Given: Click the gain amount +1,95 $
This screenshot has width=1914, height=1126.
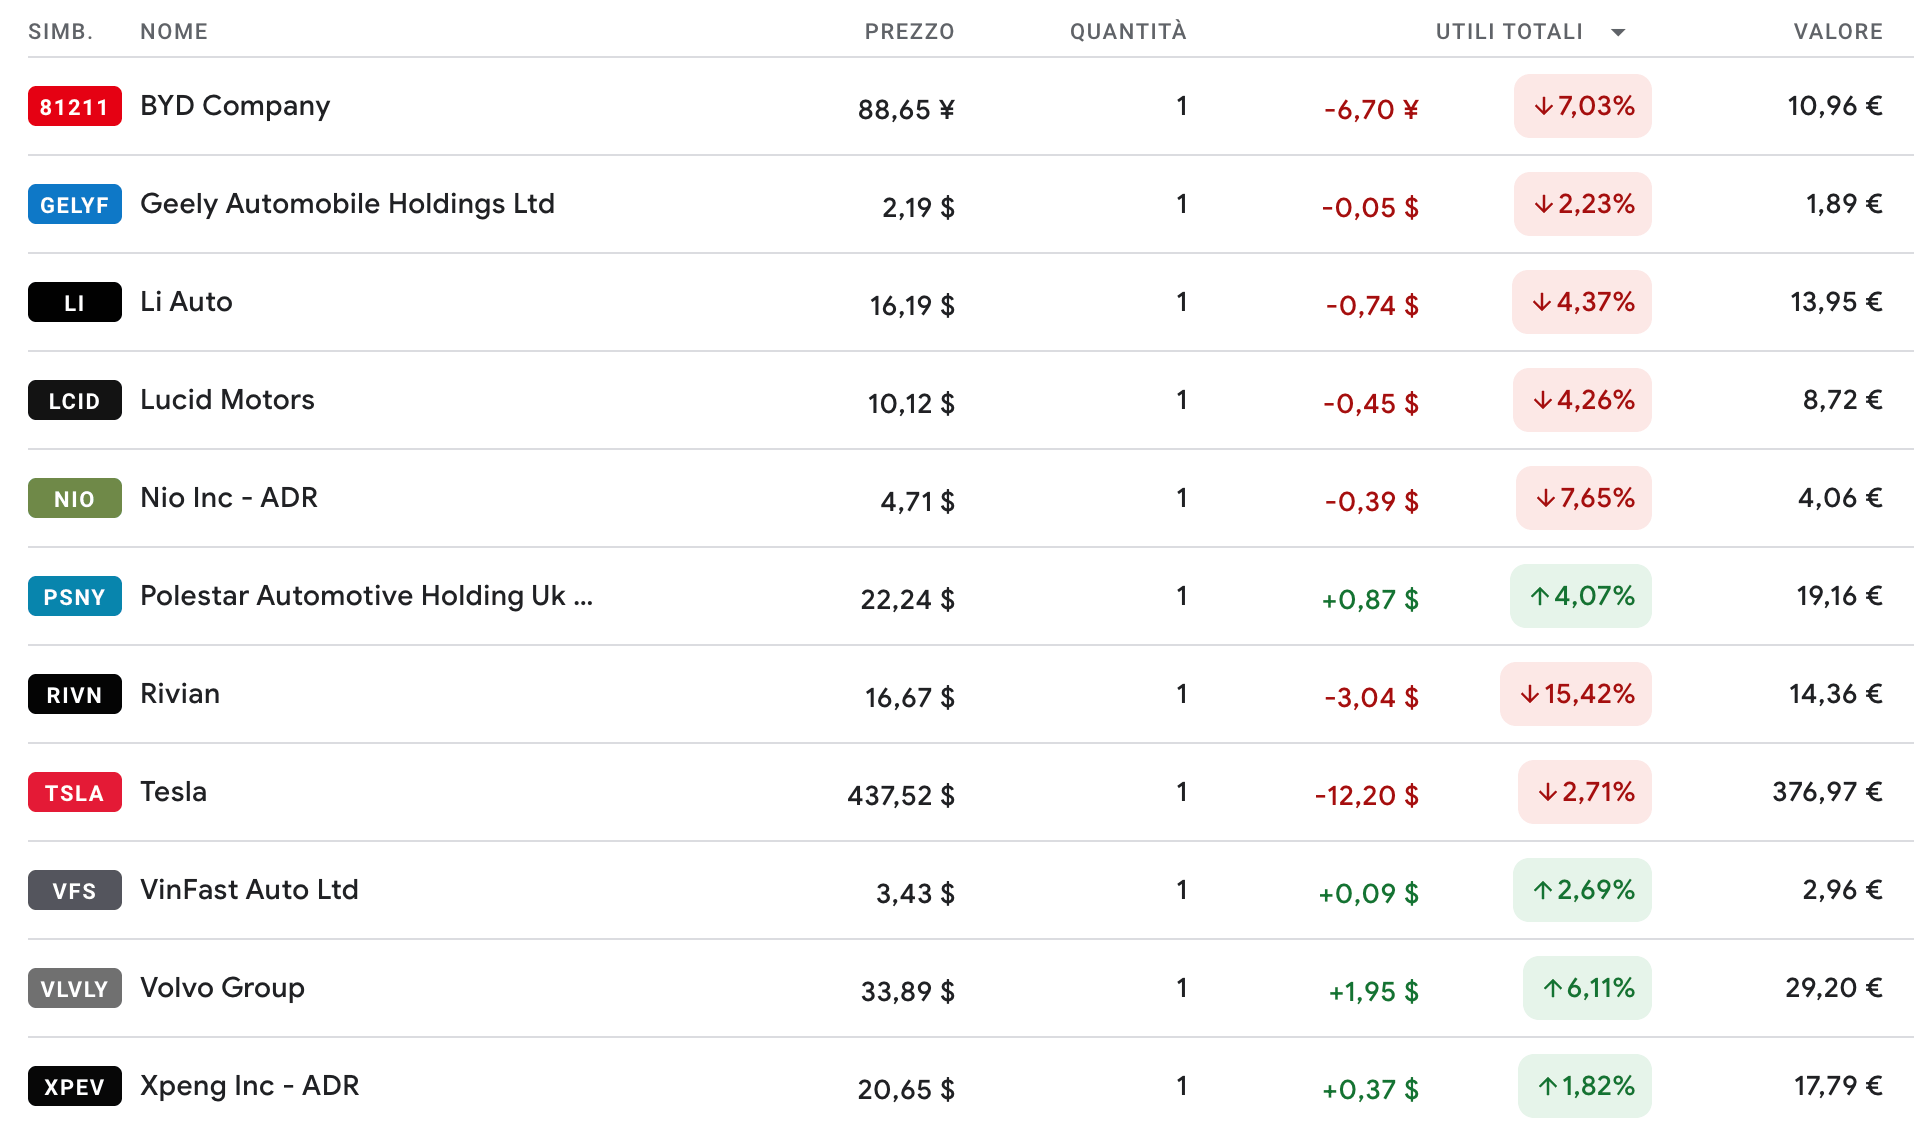Looking at the screenshot, I should [1373, 991].
